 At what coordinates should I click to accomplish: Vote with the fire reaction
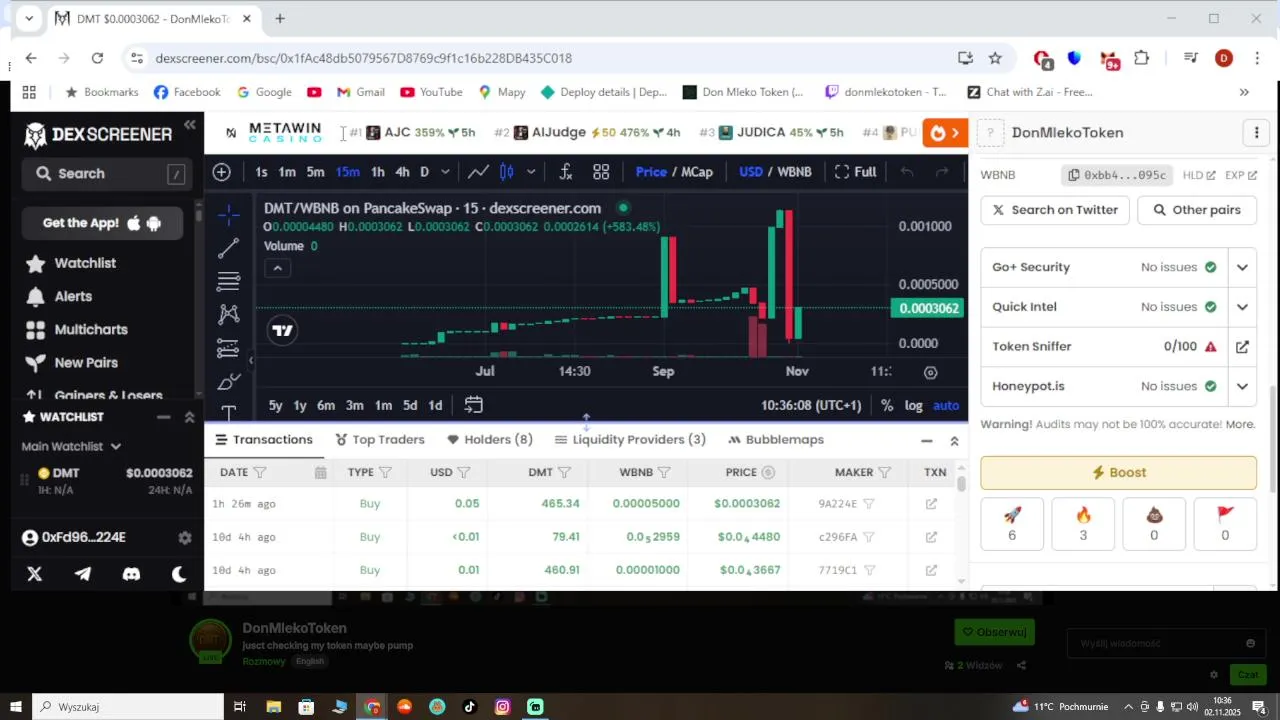pos(1083,524)
